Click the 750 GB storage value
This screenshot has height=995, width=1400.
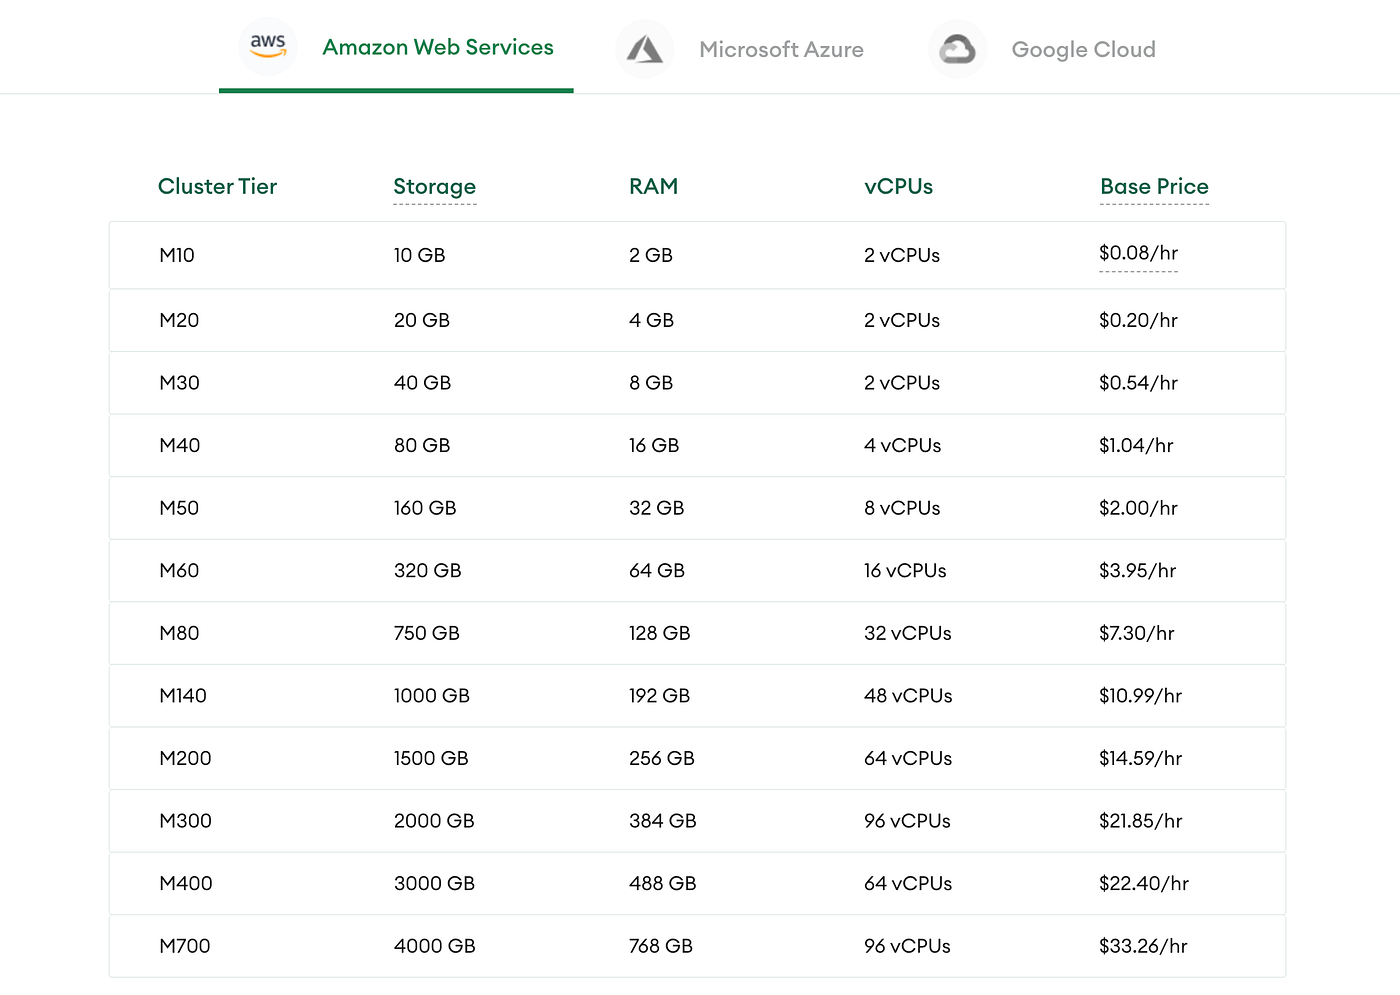pyautogui.click(x=427, y=633)
